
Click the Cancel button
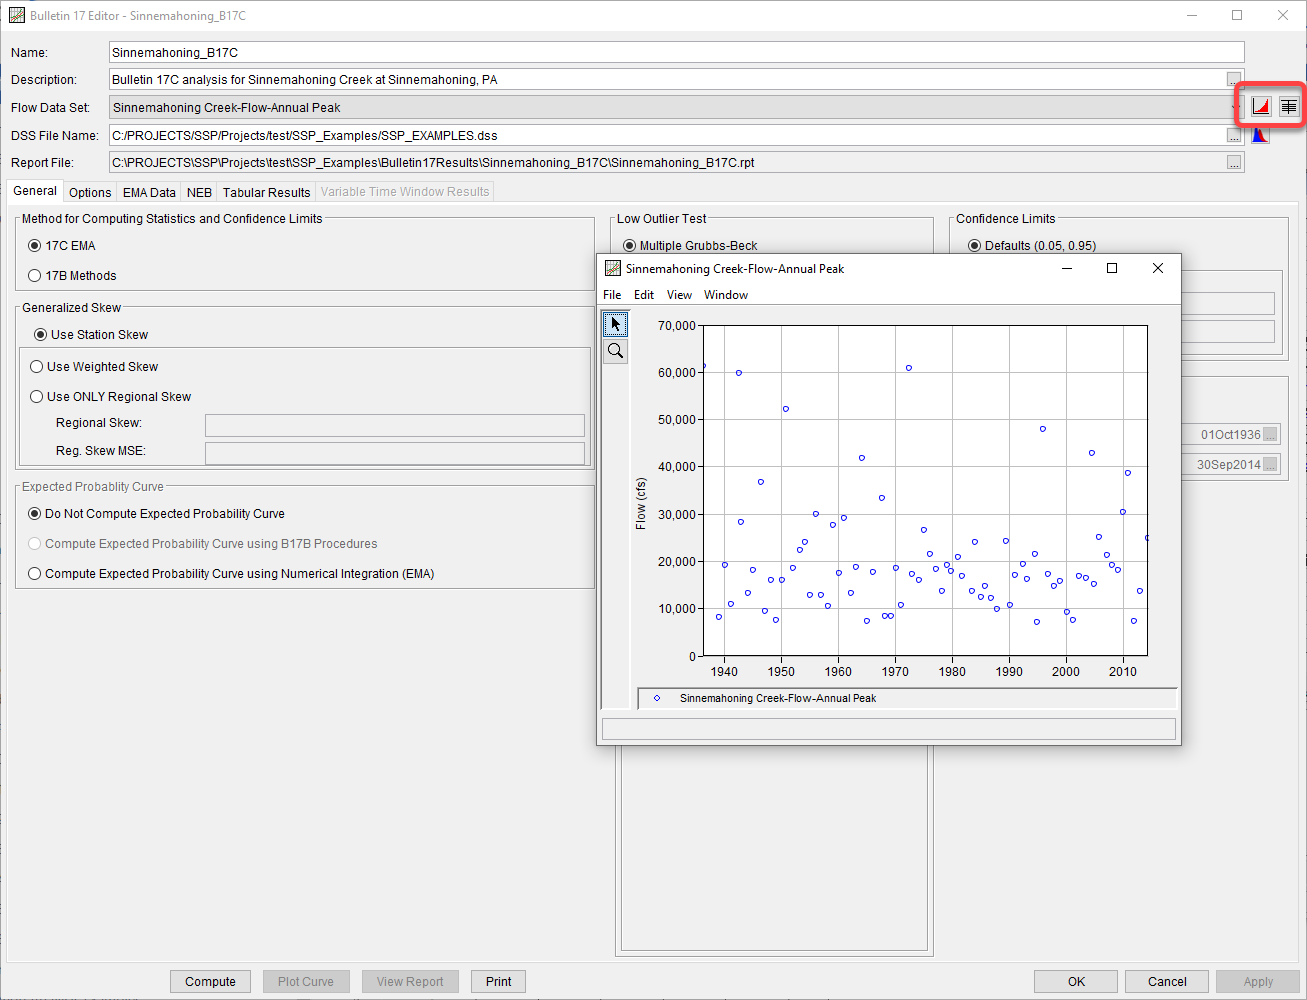pos(1167,982)
